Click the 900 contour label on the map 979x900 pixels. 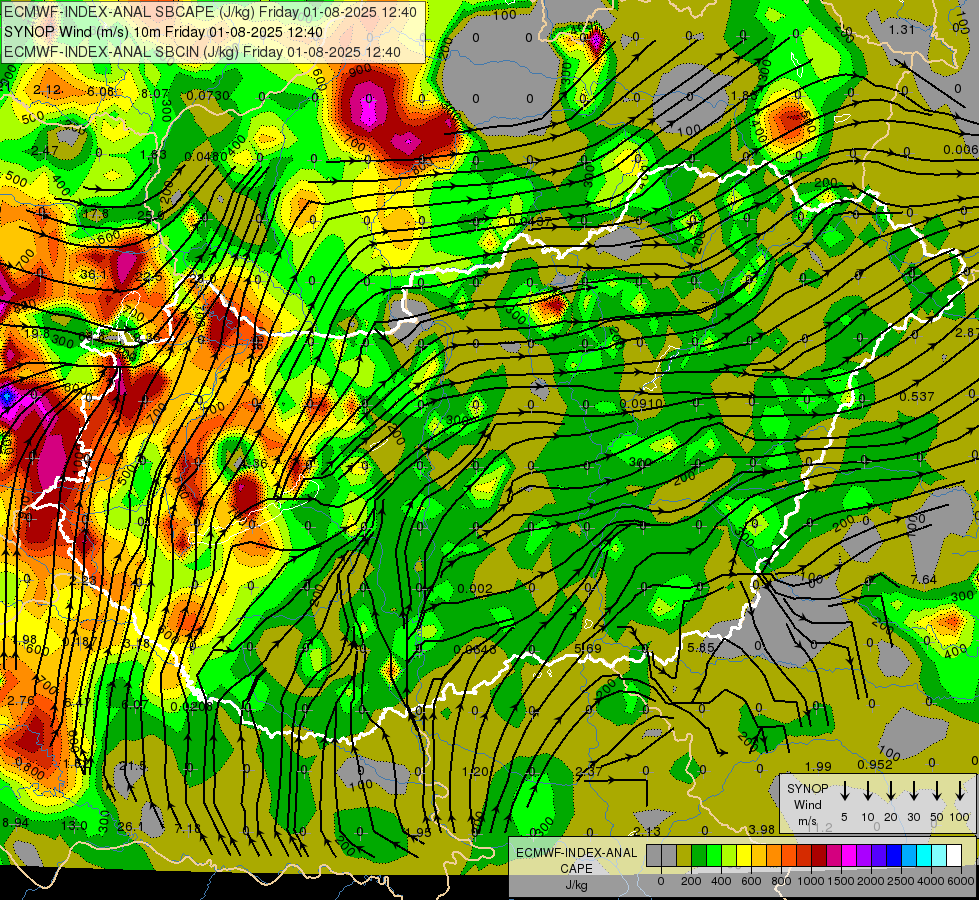360,71
